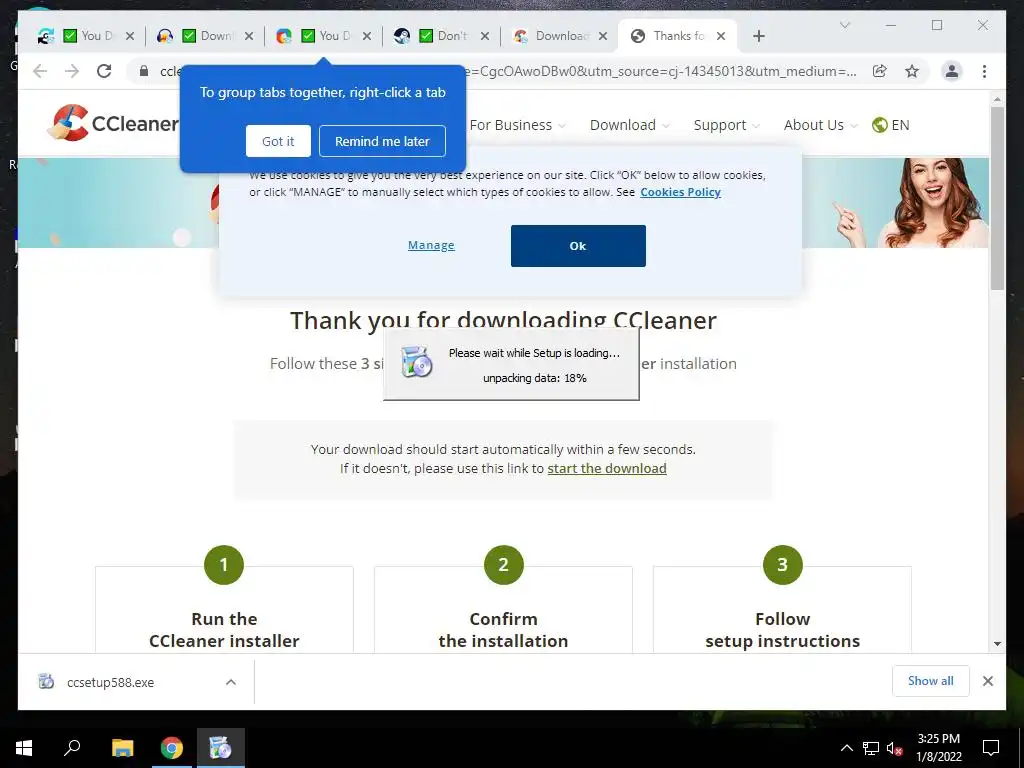Viewport: 1024px width, 768px height.
Task: Expand the 'Download' navigation menu
Action: pyautogui.click(x=630, y=125)
